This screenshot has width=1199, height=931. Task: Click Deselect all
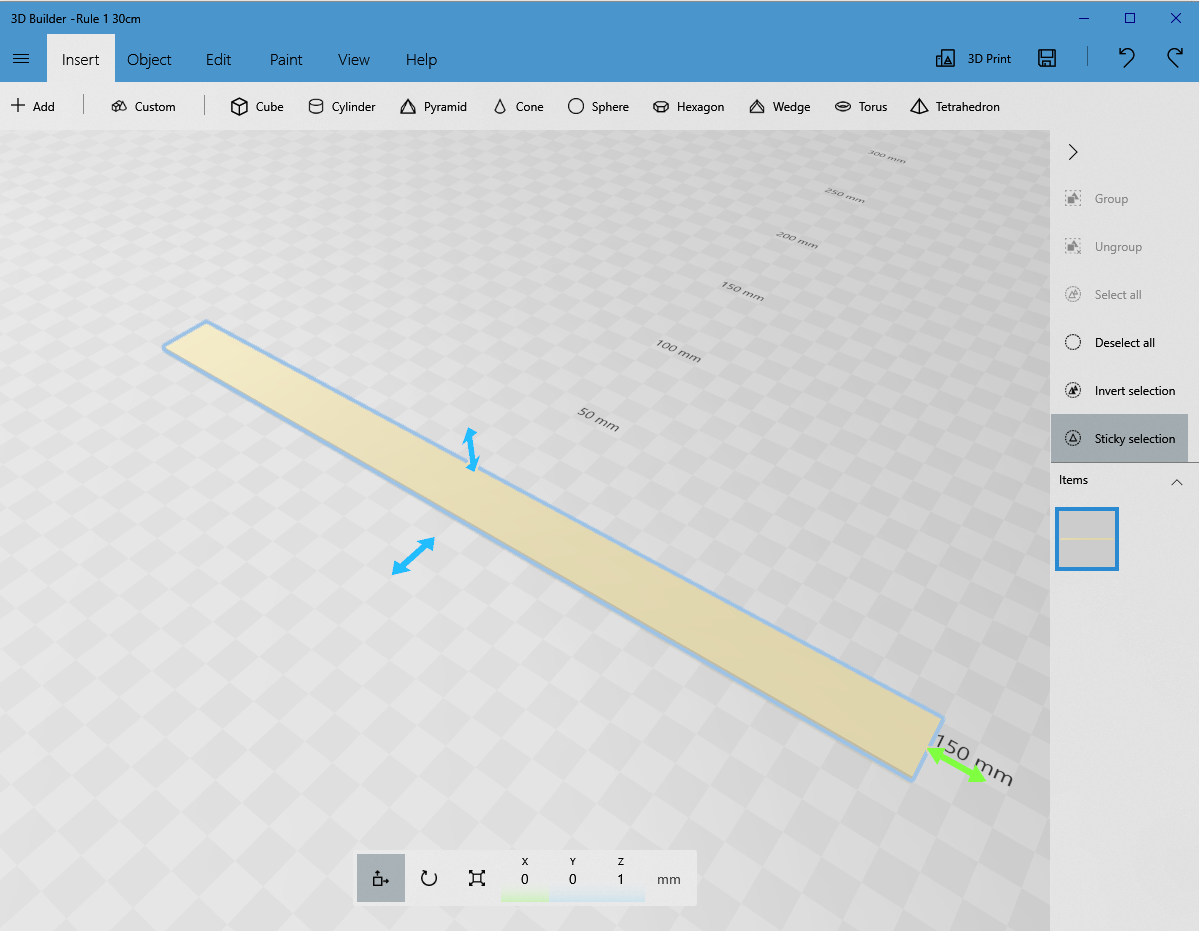point(1110,342)
